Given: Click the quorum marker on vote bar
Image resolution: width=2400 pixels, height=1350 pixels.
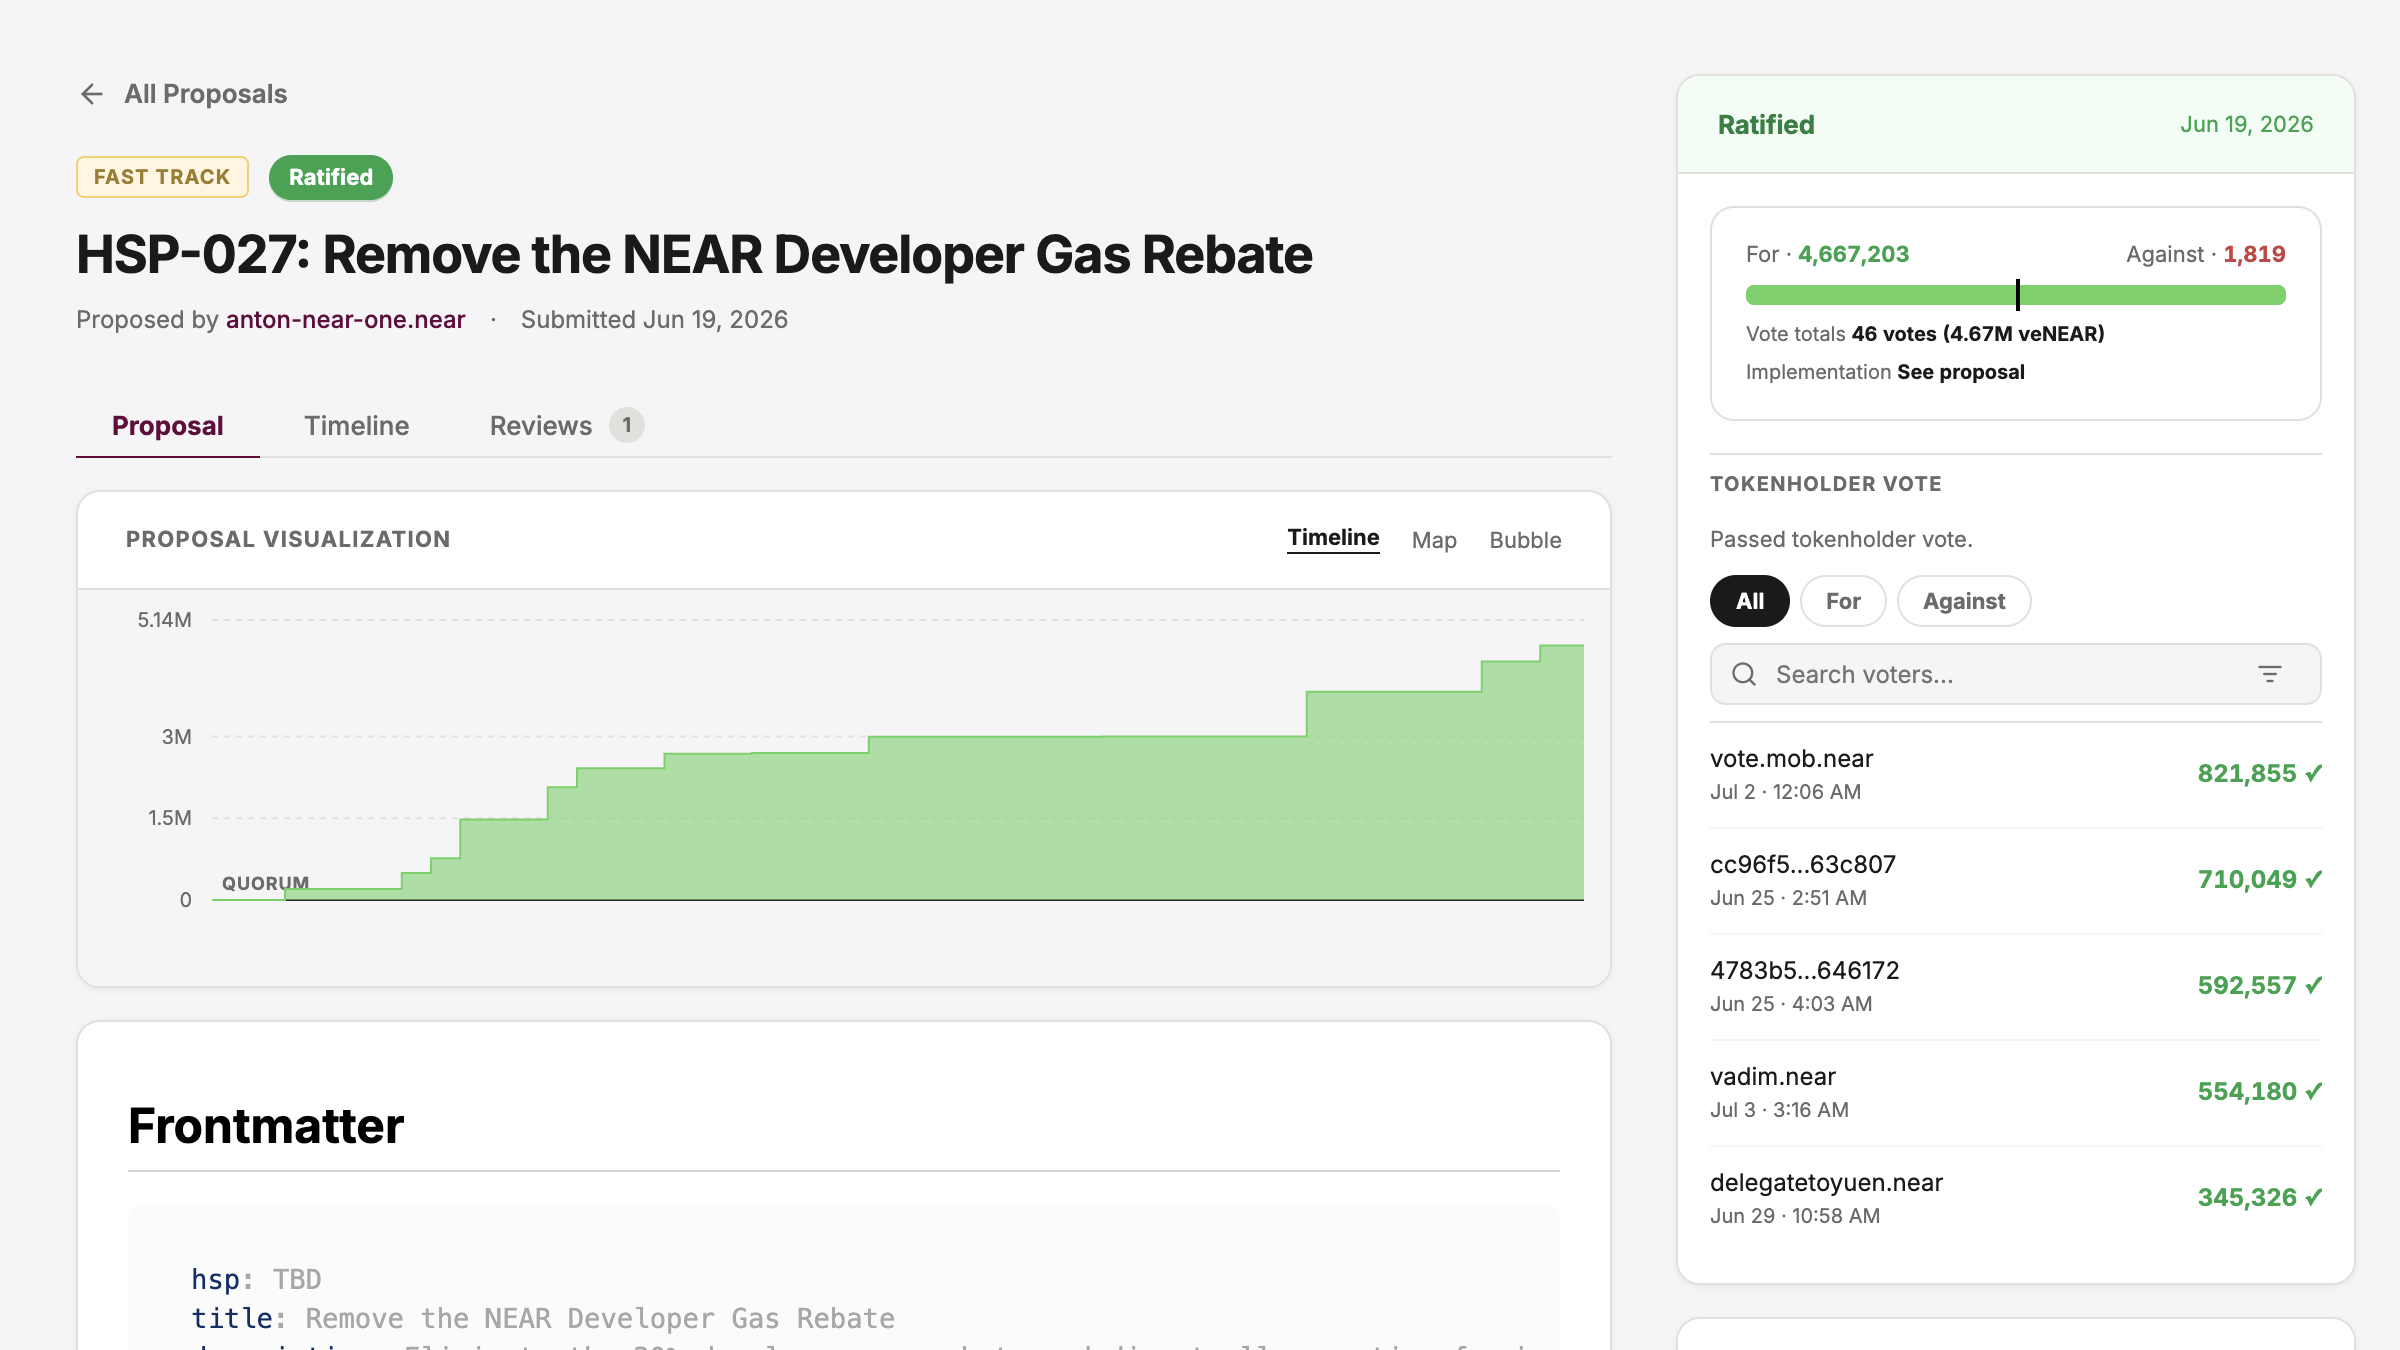Looking at the screenshot, I should (2018, 295).
